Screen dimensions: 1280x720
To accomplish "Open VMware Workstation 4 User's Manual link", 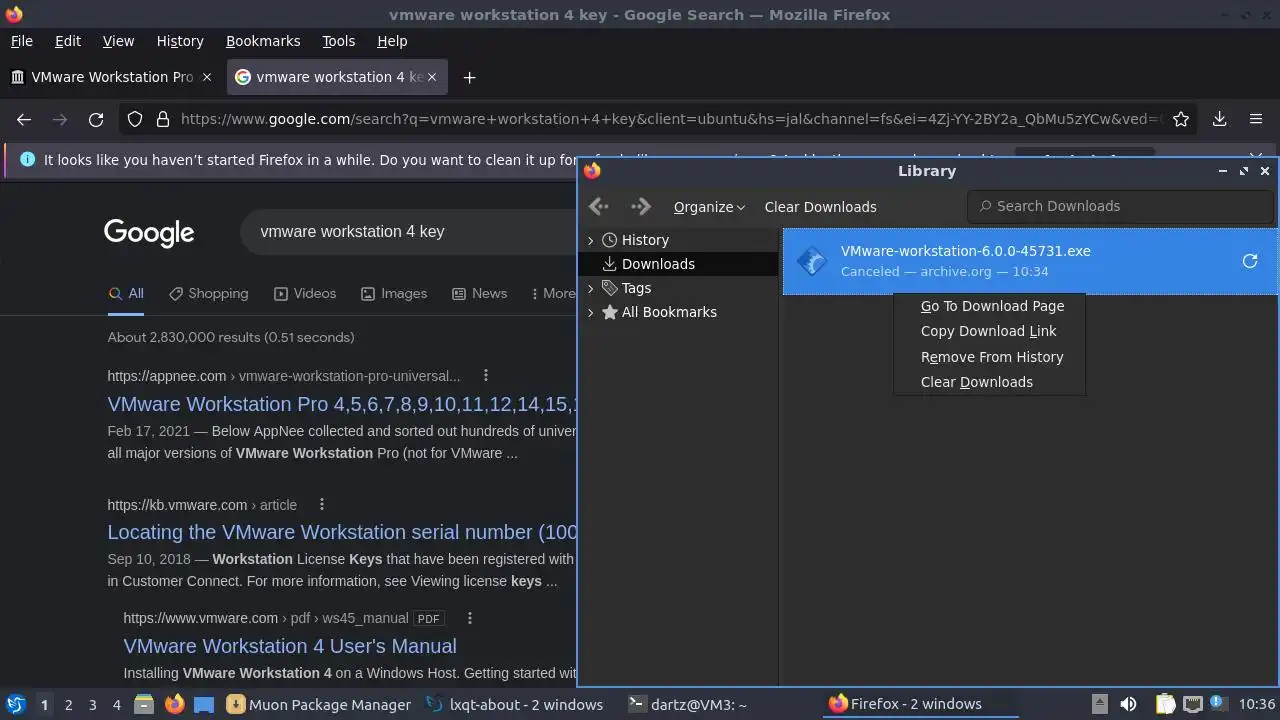I will click(x=290, y=646).
